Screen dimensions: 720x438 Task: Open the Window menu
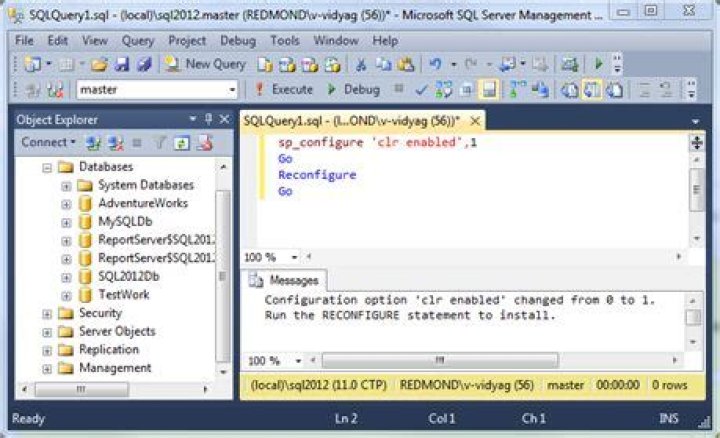336,40
